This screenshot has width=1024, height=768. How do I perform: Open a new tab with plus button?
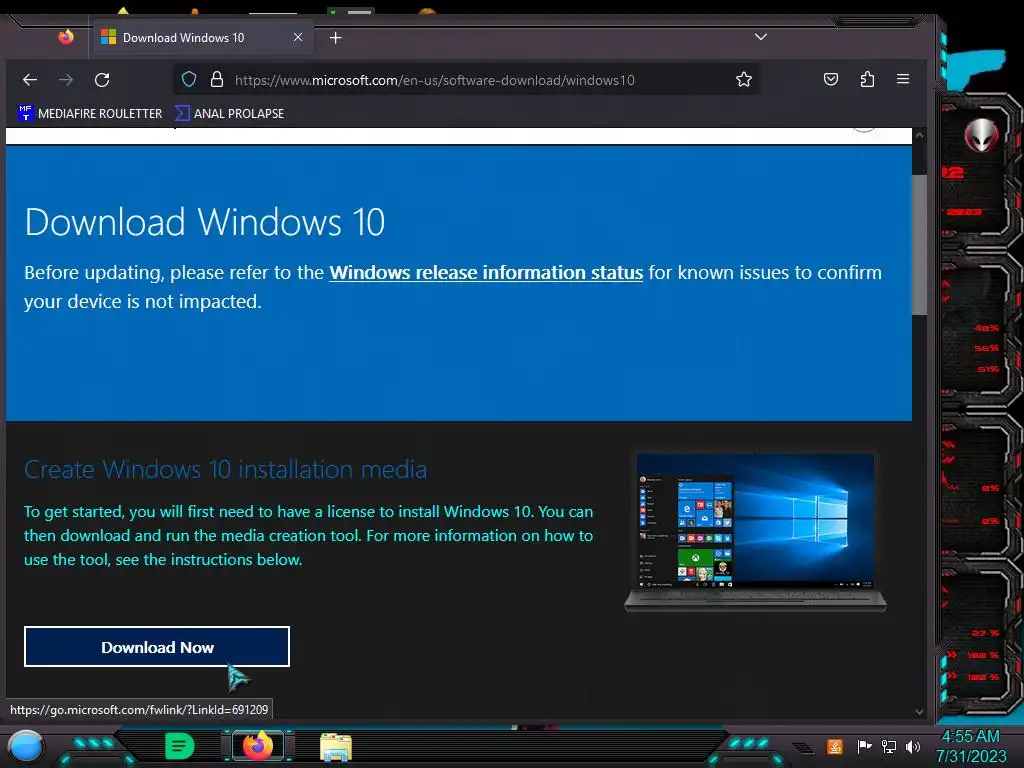(336, 38)
